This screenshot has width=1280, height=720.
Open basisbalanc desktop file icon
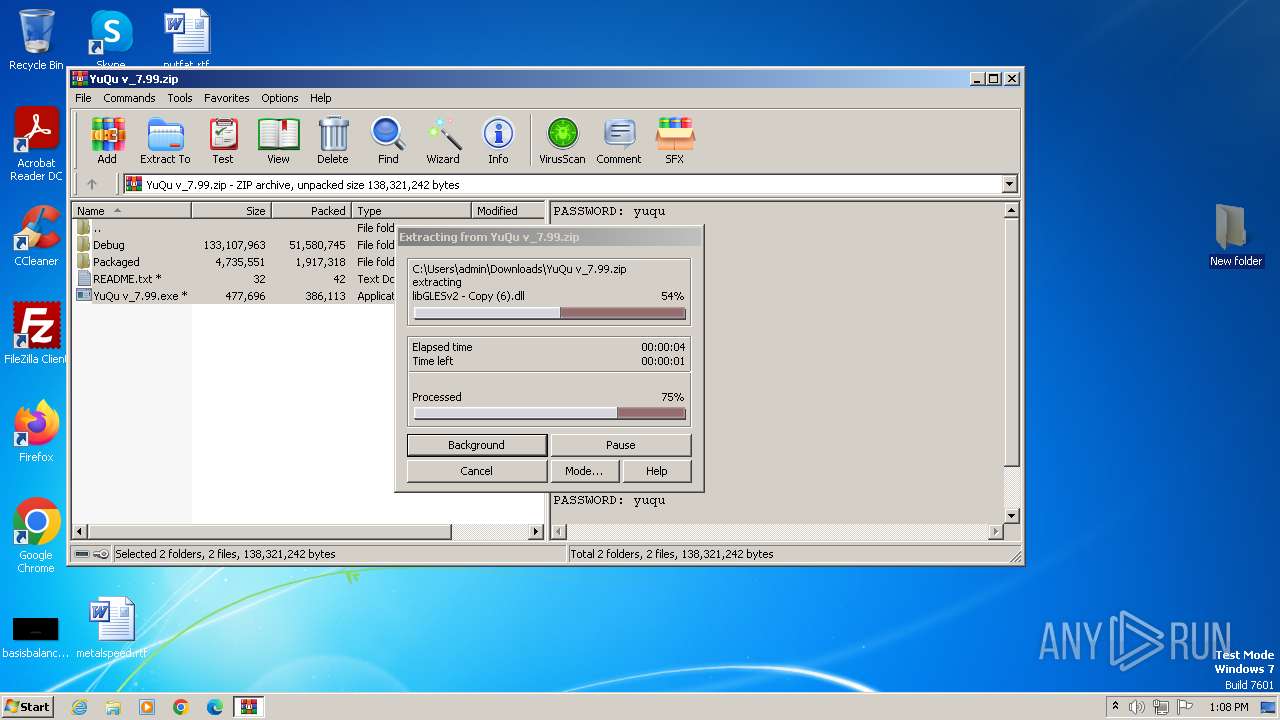36,636
